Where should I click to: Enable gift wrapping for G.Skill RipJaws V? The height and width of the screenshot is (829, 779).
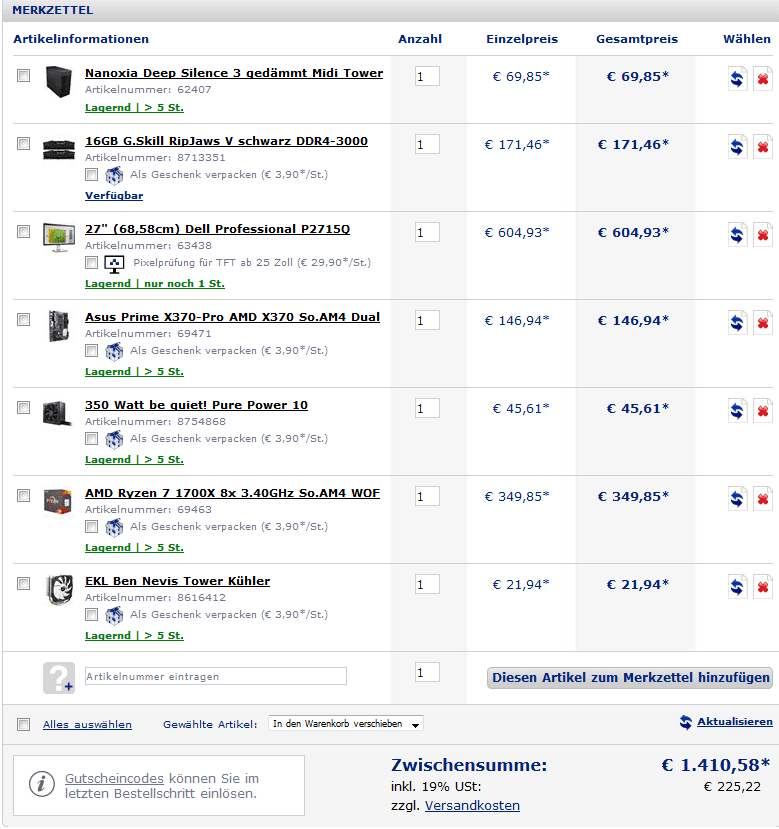pyautogui.click(x=91, y=174)
